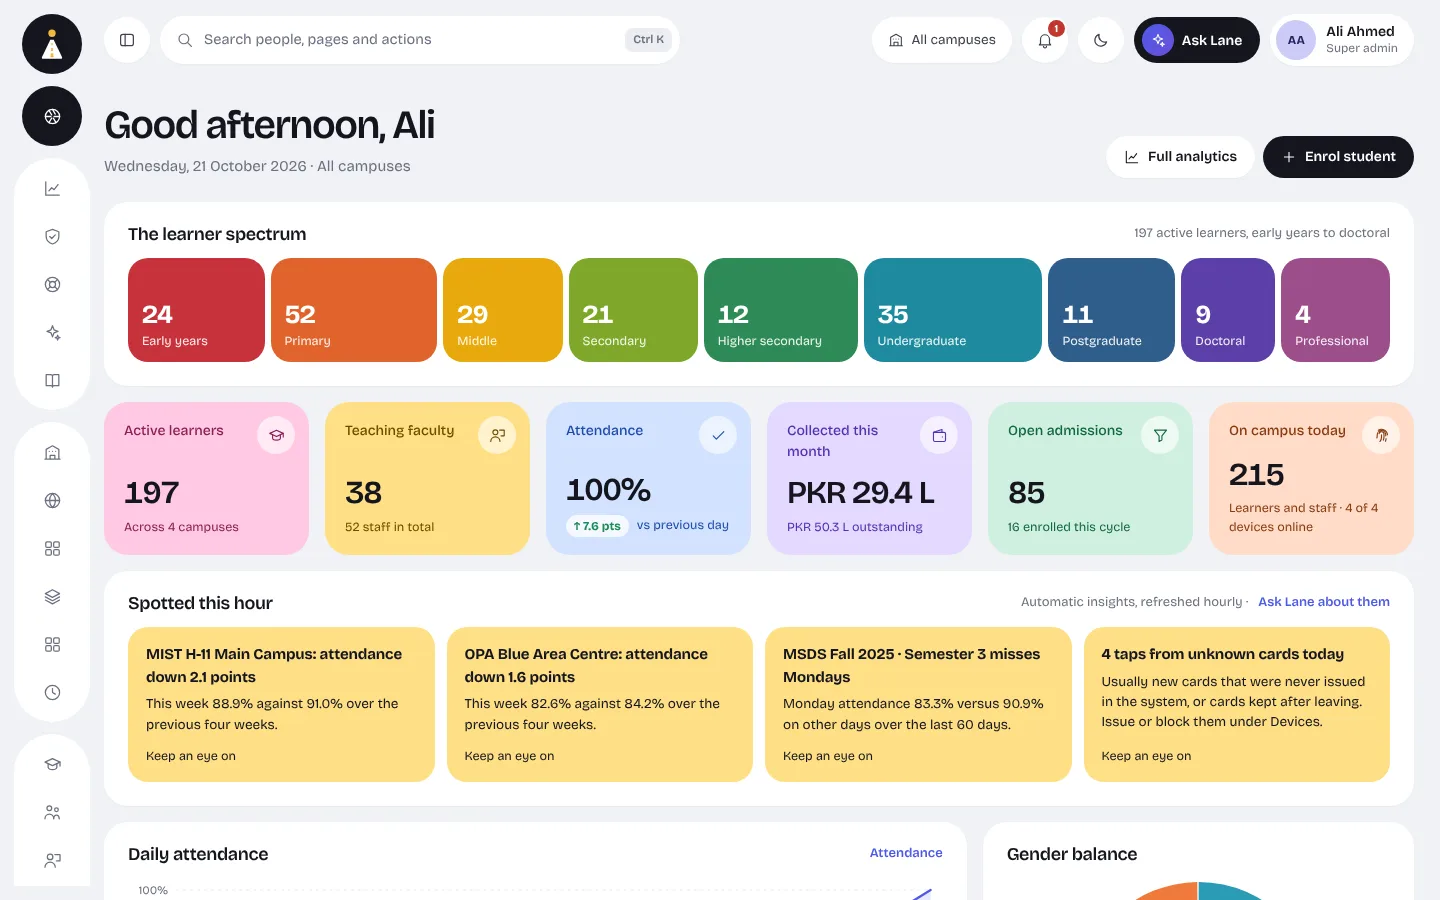This screenshot has width=1440, height=900.
Task: Select the purple Doctoral spectrum block
Action: tap(1228, 310)
